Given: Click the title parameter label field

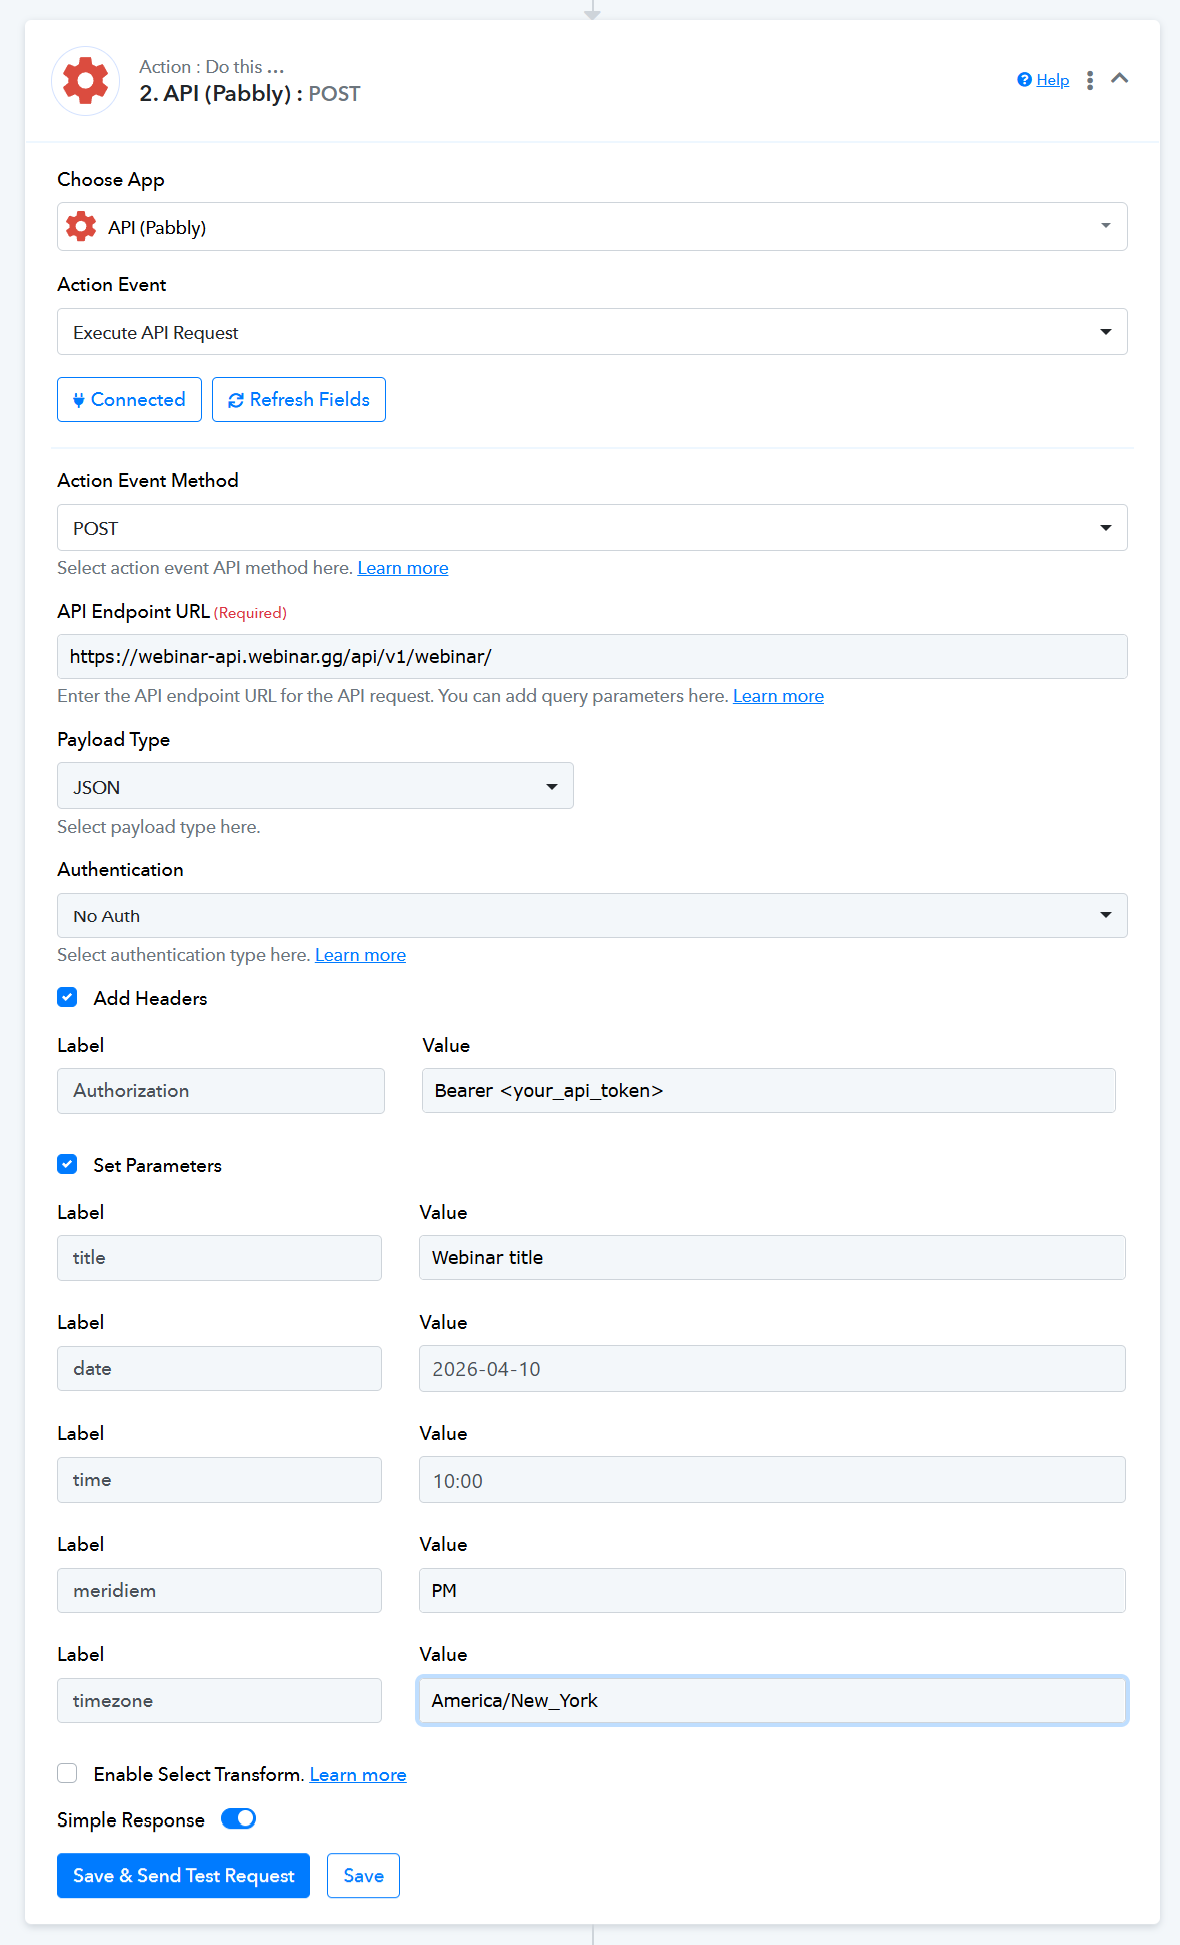Looking at the screenshot, I should (x=219, y=1258).
